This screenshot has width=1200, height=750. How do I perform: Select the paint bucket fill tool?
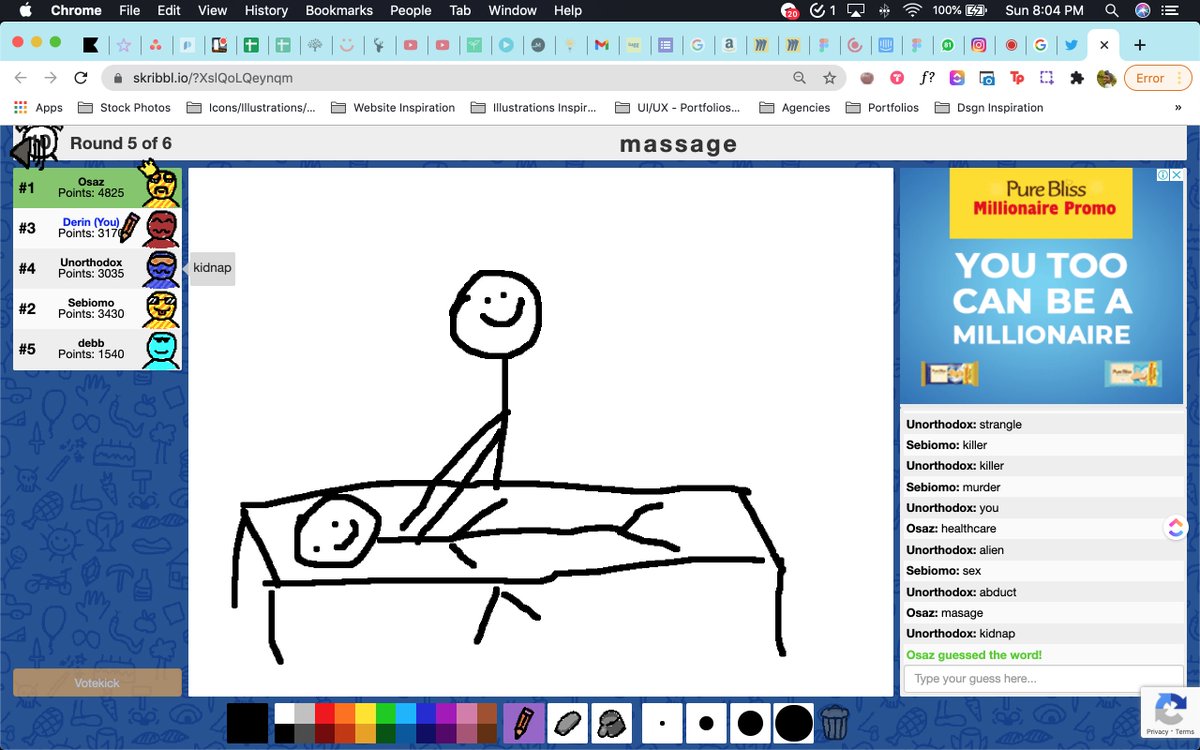[611, 723]
